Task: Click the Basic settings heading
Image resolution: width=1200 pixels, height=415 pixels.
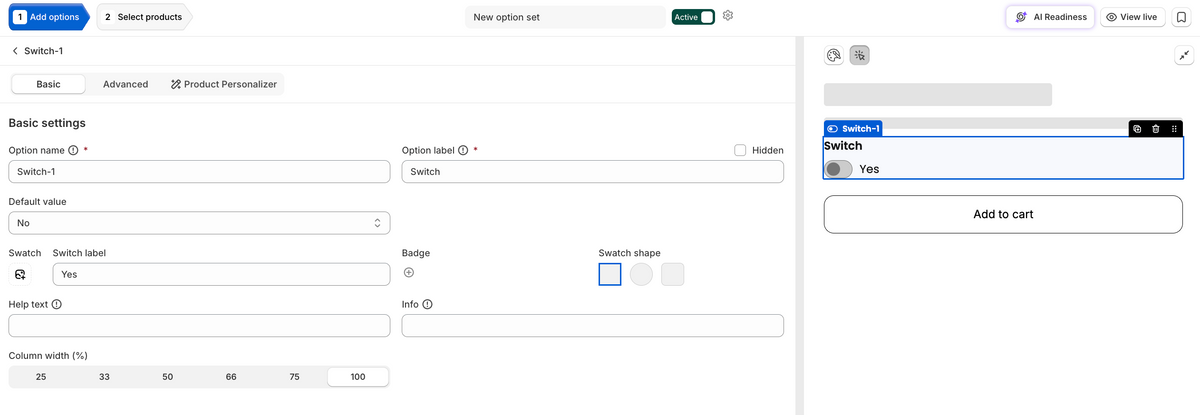Action: (47, 123)
